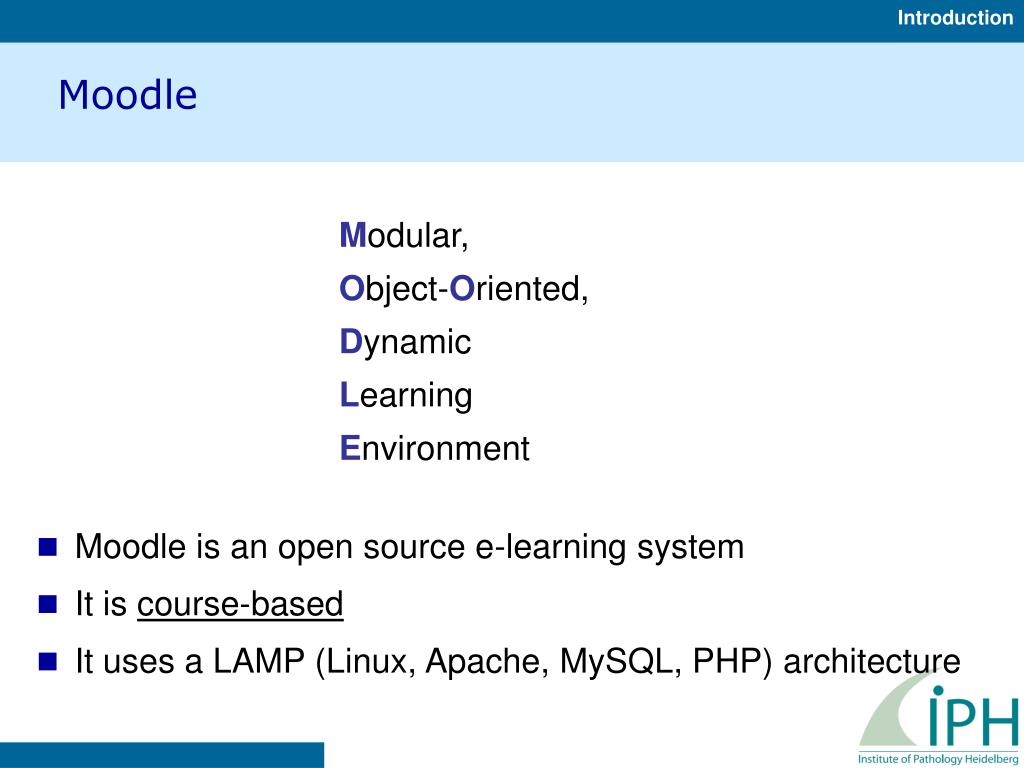Click Institute of Pathology Heidelberg caption

pyautogui.click(x=938, y=760)
